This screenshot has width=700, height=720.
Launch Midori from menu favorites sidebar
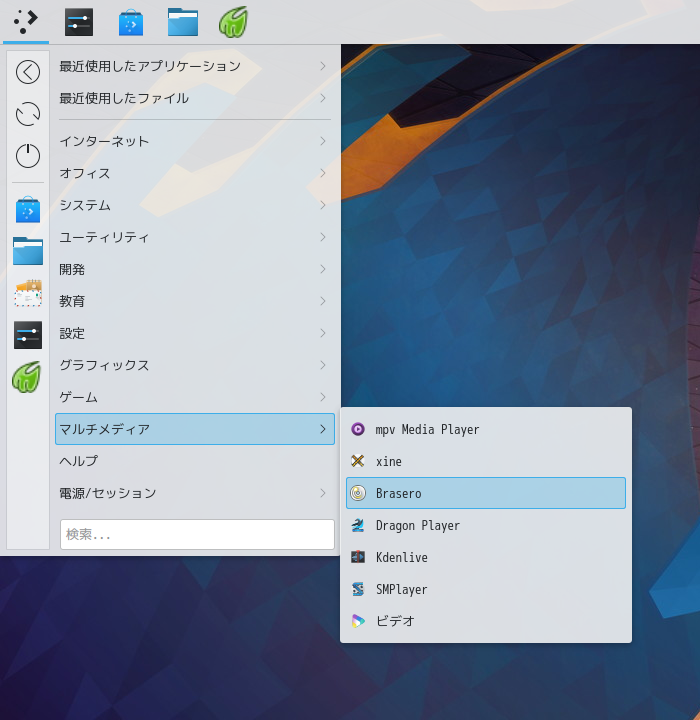pos(27,377)
